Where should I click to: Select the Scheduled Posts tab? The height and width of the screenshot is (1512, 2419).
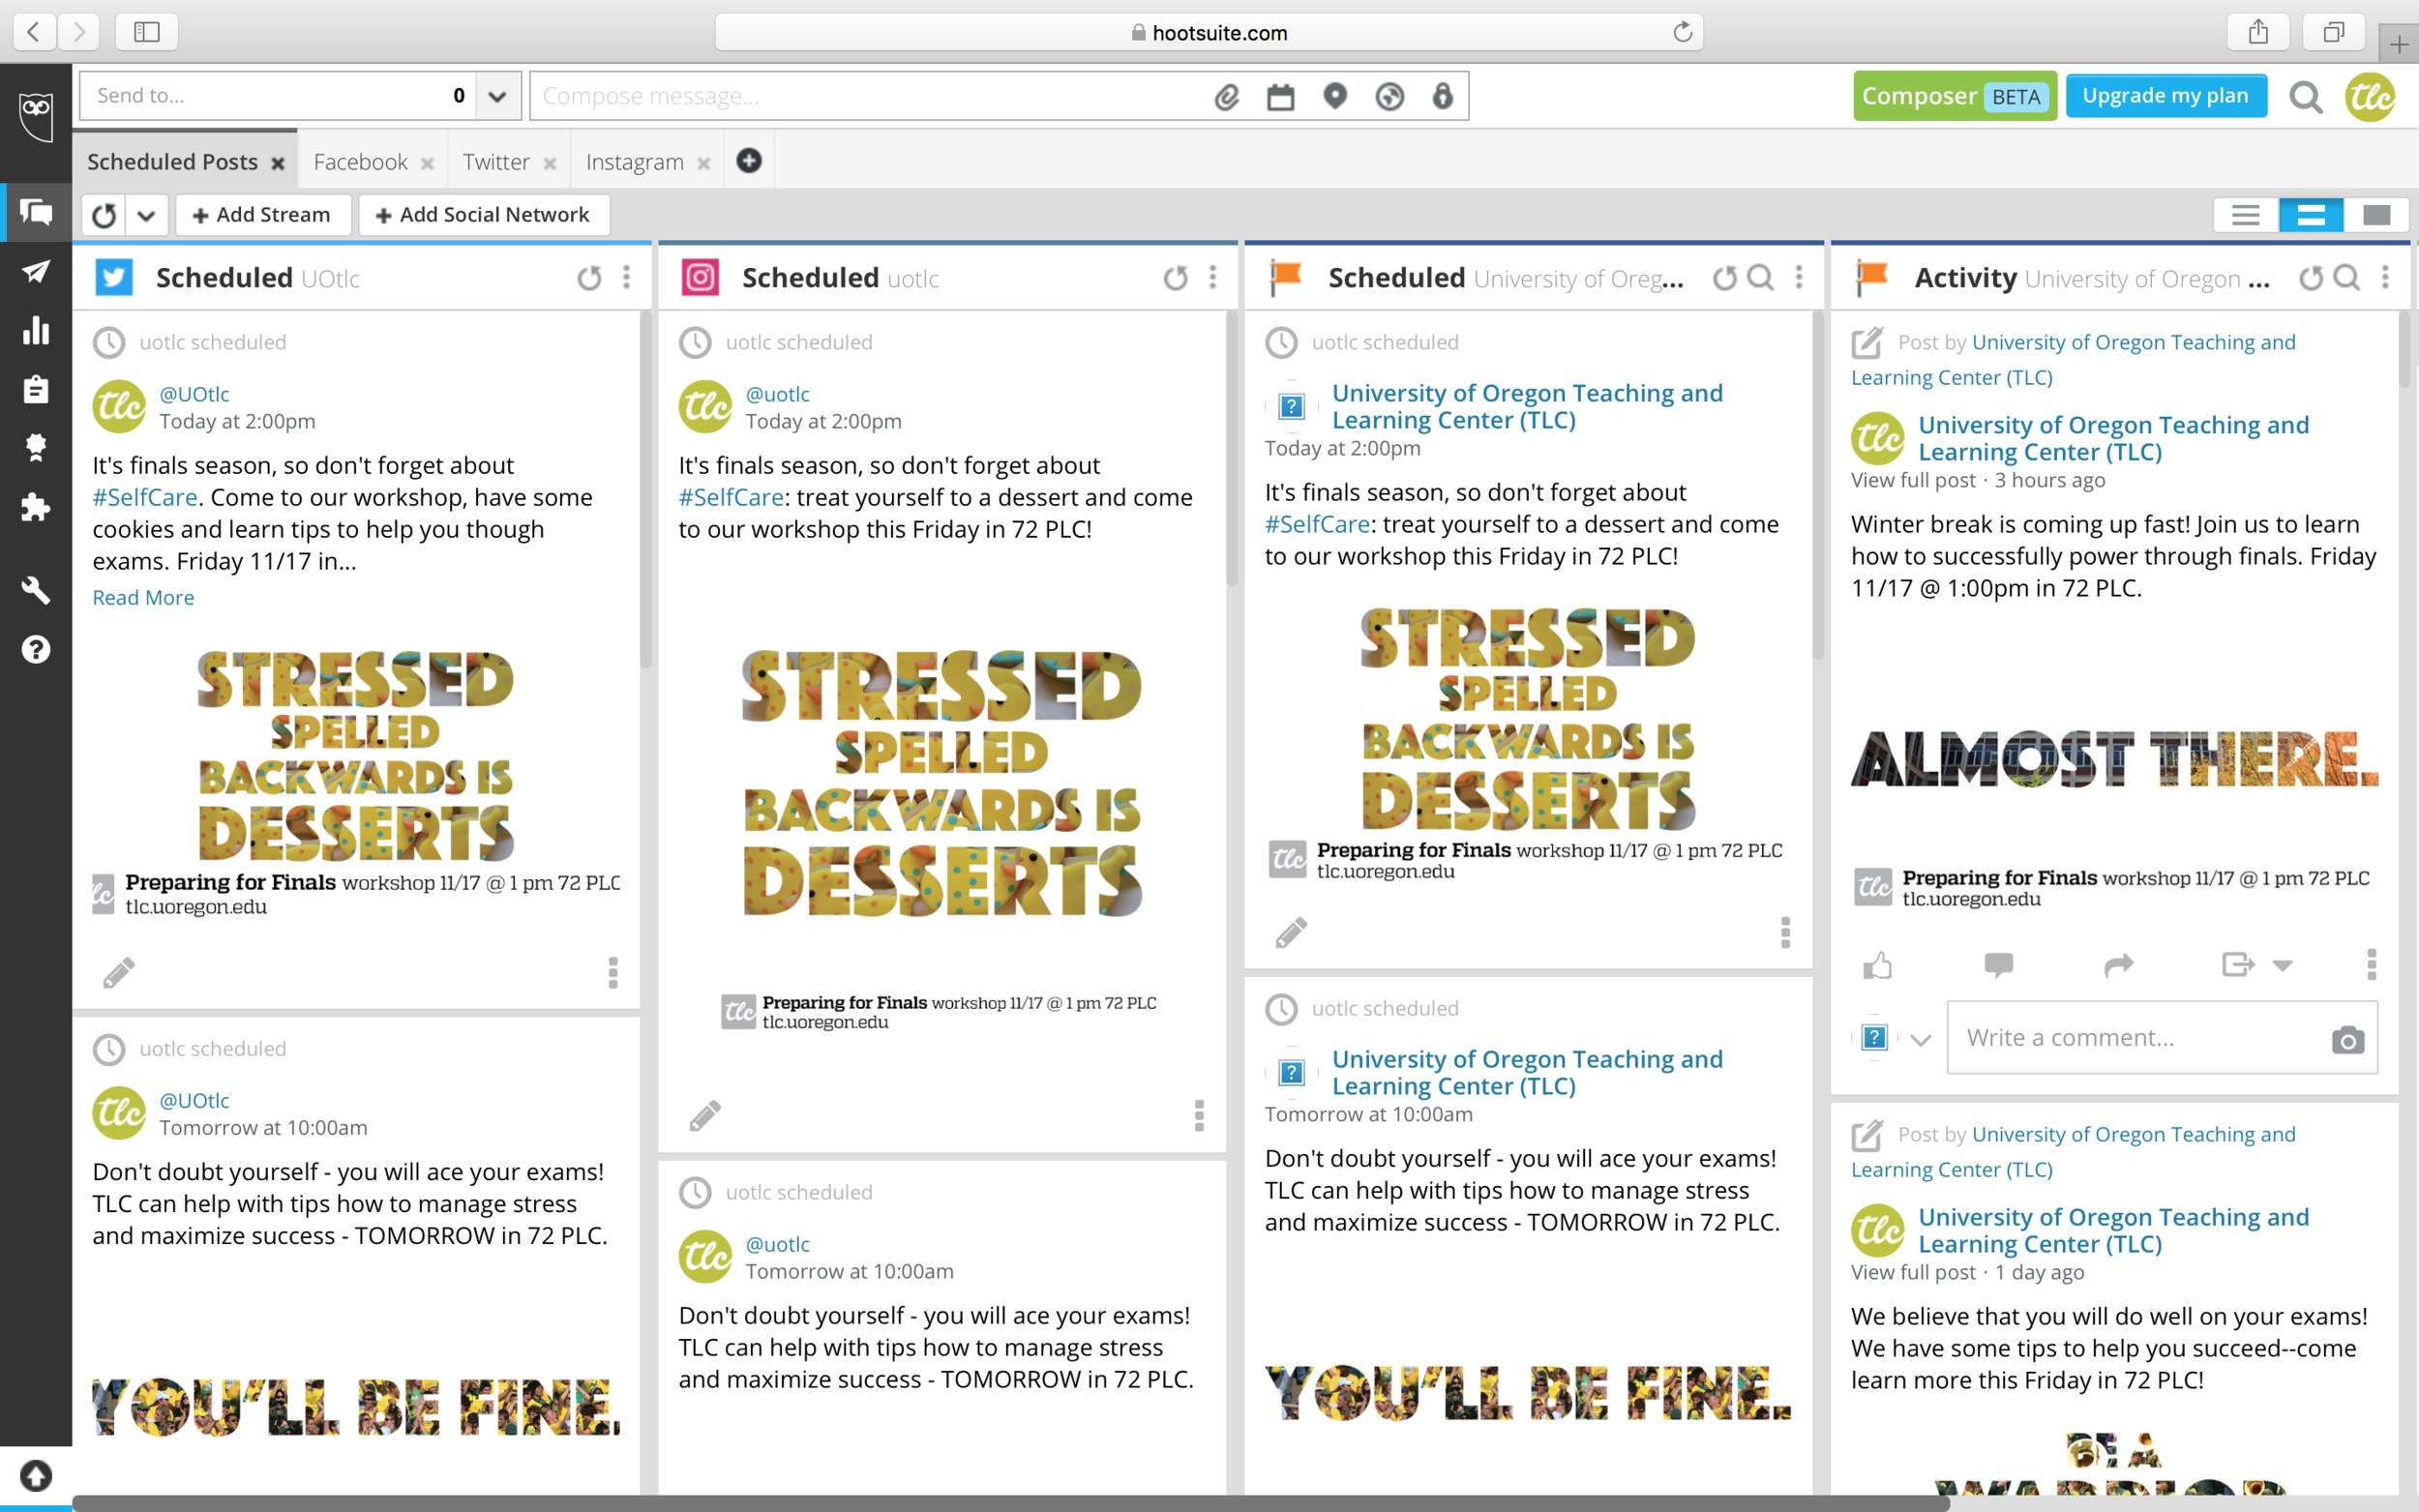click(x=172, y=161)
